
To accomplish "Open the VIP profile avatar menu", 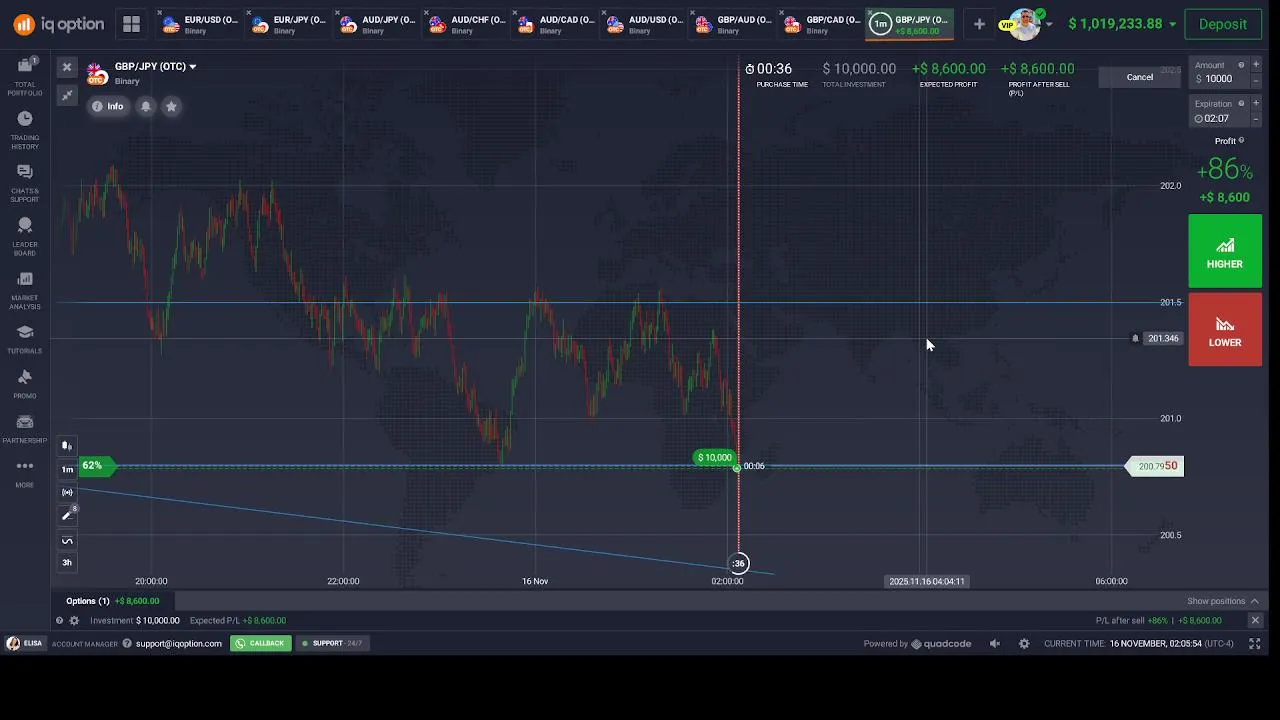I will click(x=1023, y=24).
